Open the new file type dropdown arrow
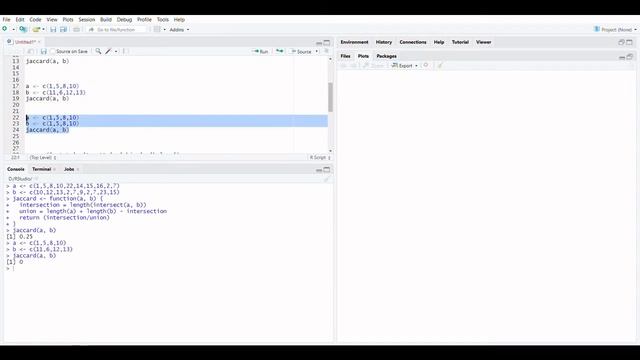This screenshot has height=360, width=640. (x=13, y=29)
